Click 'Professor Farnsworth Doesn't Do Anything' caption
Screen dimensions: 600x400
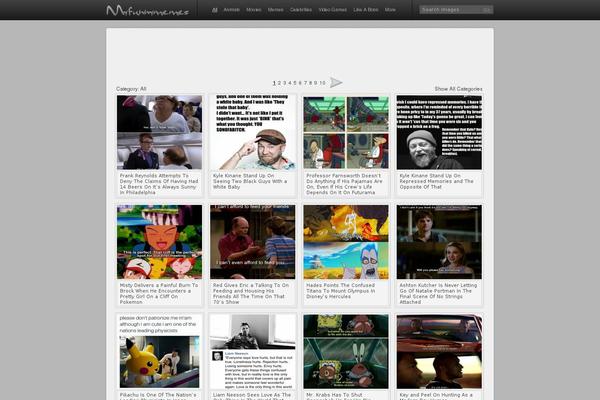[x=344, y=184]
